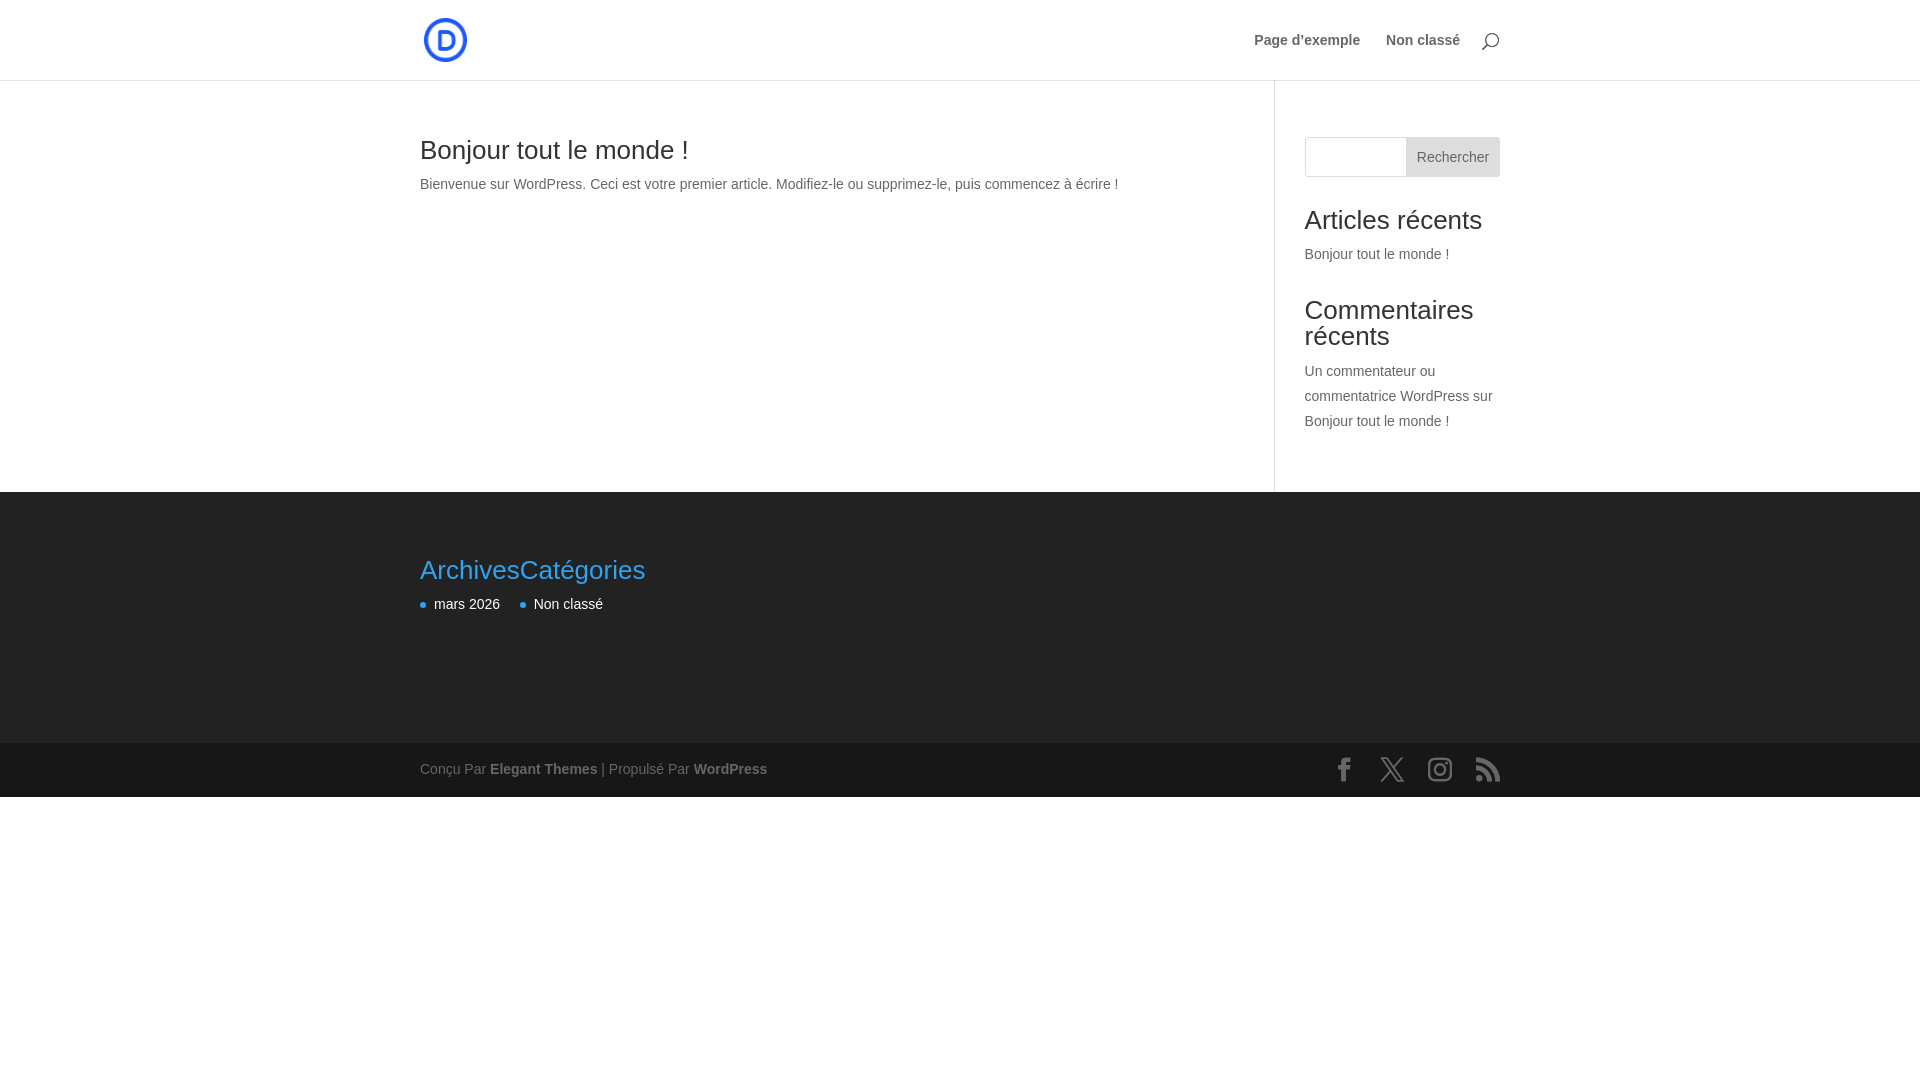Open the Non classé header menu item
1920x1080 pixels.
(1423, 40)
